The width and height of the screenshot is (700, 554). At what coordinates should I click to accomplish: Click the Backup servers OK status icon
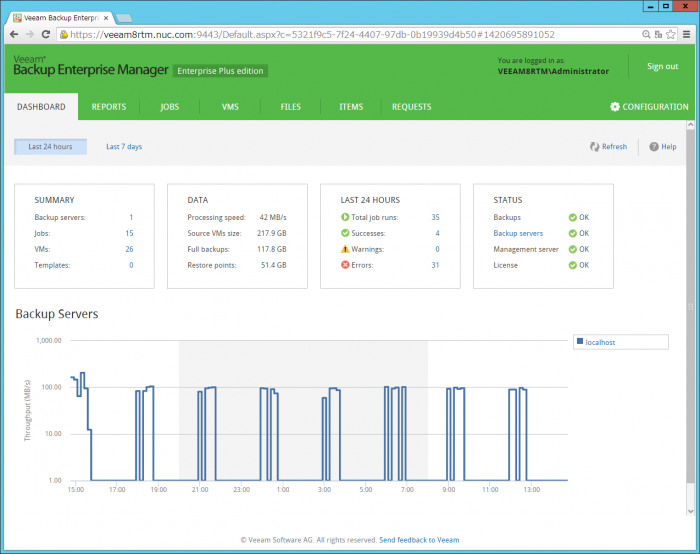click(x=572, y=233)
